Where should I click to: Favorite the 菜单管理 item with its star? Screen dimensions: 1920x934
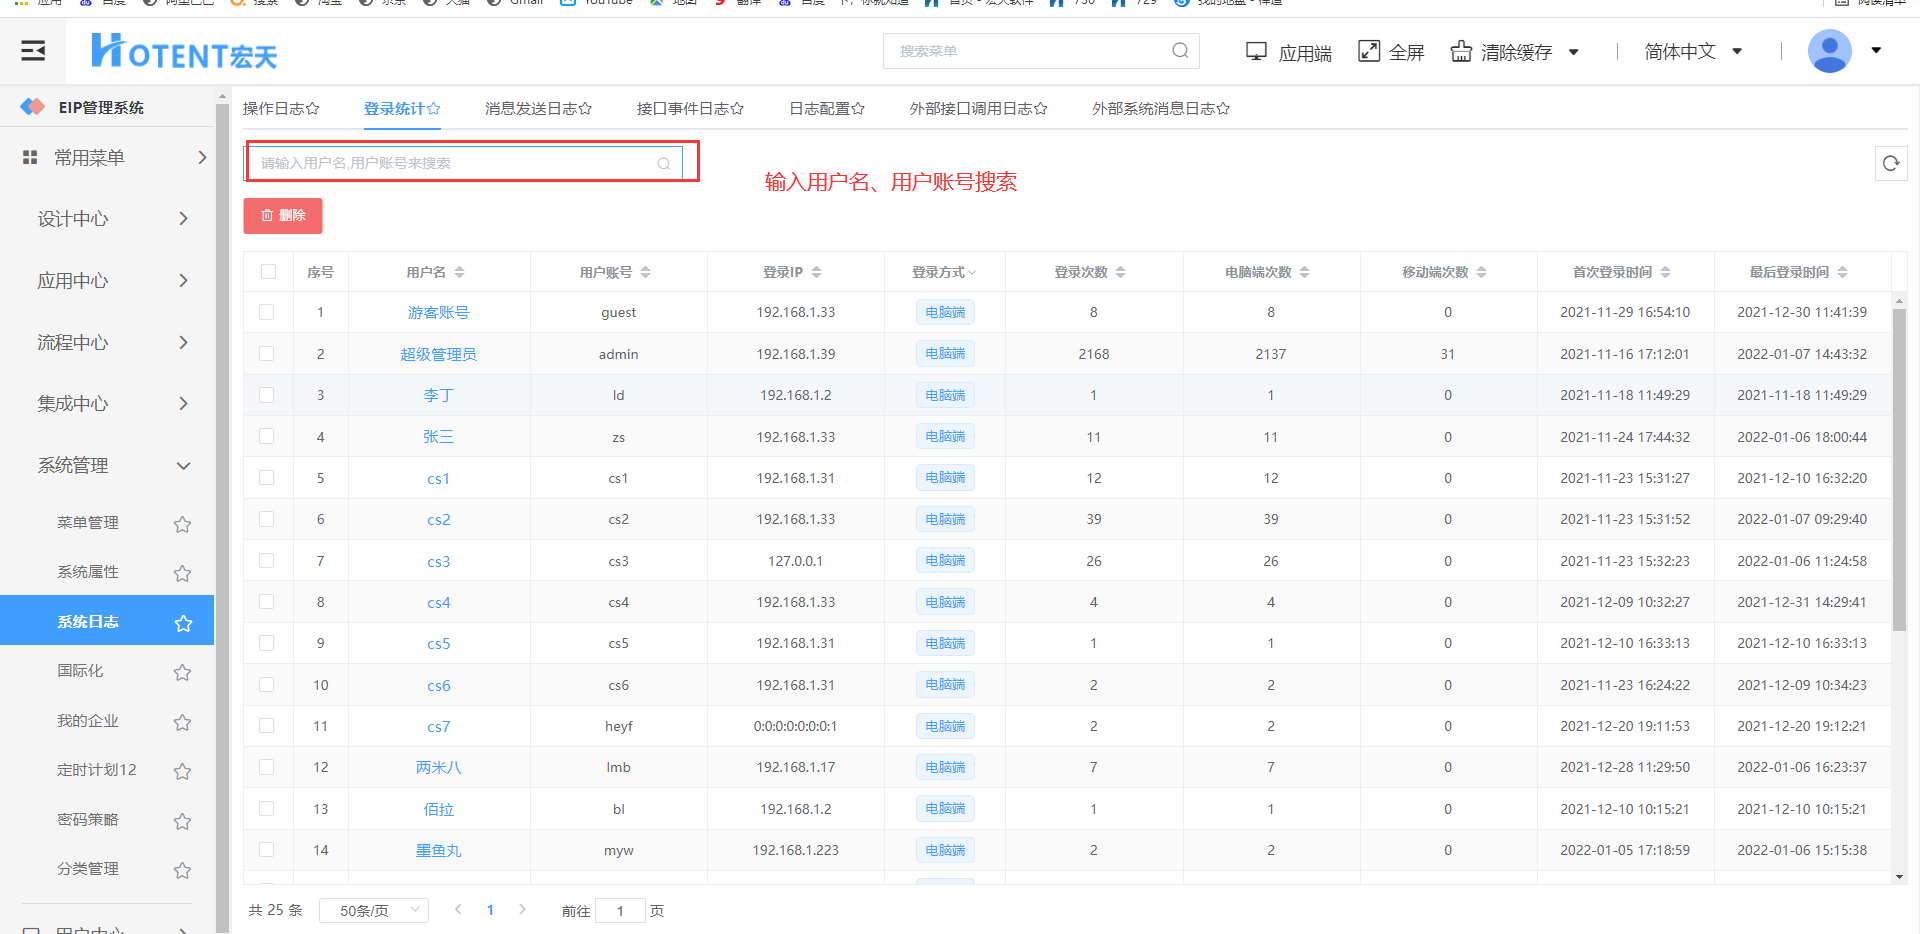point(182,524)
